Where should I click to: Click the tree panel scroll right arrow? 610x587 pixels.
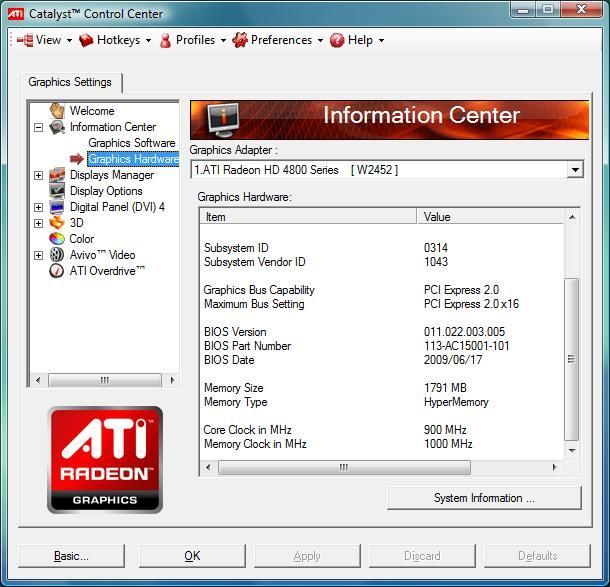tap(172, 380)
